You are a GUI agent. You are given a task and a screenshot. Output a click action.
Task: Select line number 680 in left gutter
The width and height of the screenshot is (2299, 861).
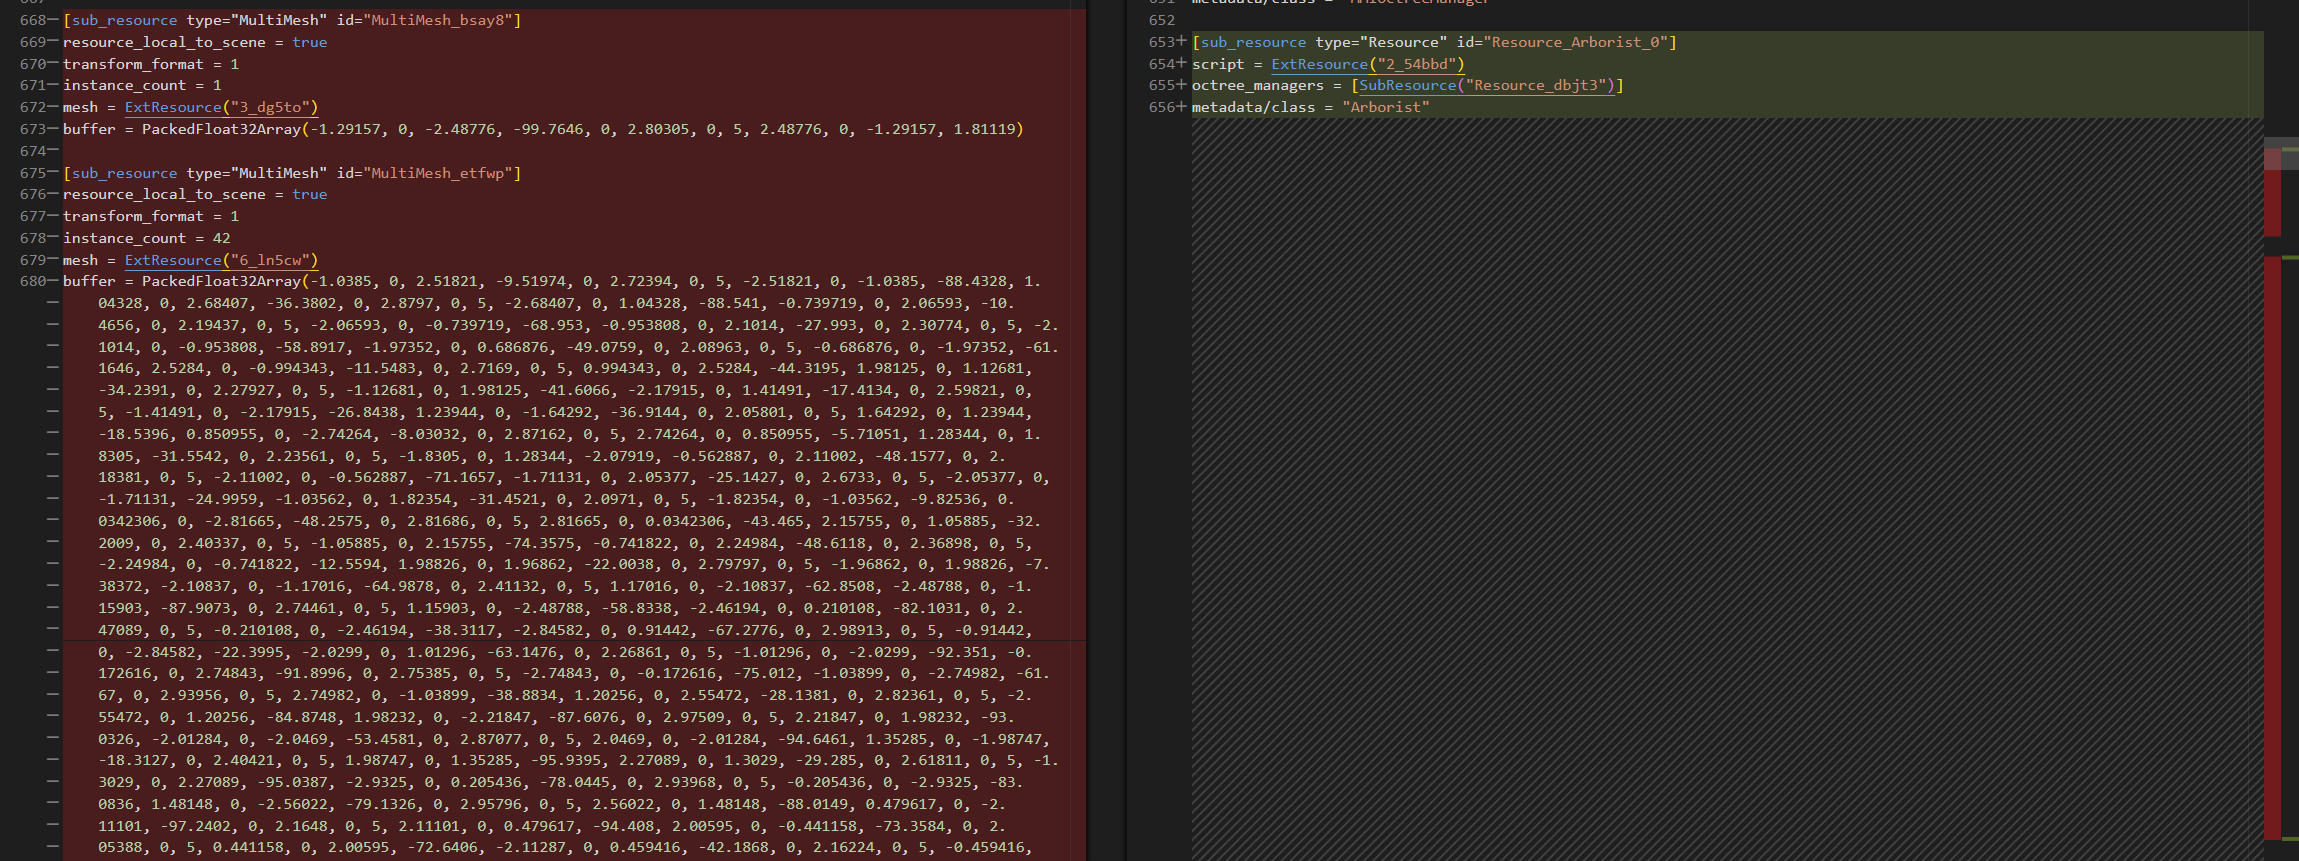point(33,281)
